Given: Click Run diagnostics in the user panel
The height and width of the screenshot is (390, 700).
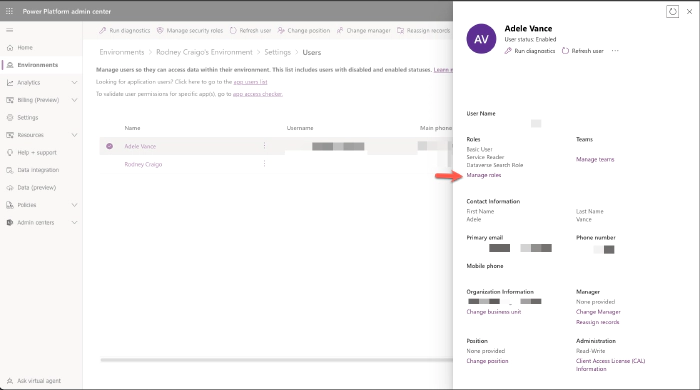Looking at the screenshot, I should 530,51.
